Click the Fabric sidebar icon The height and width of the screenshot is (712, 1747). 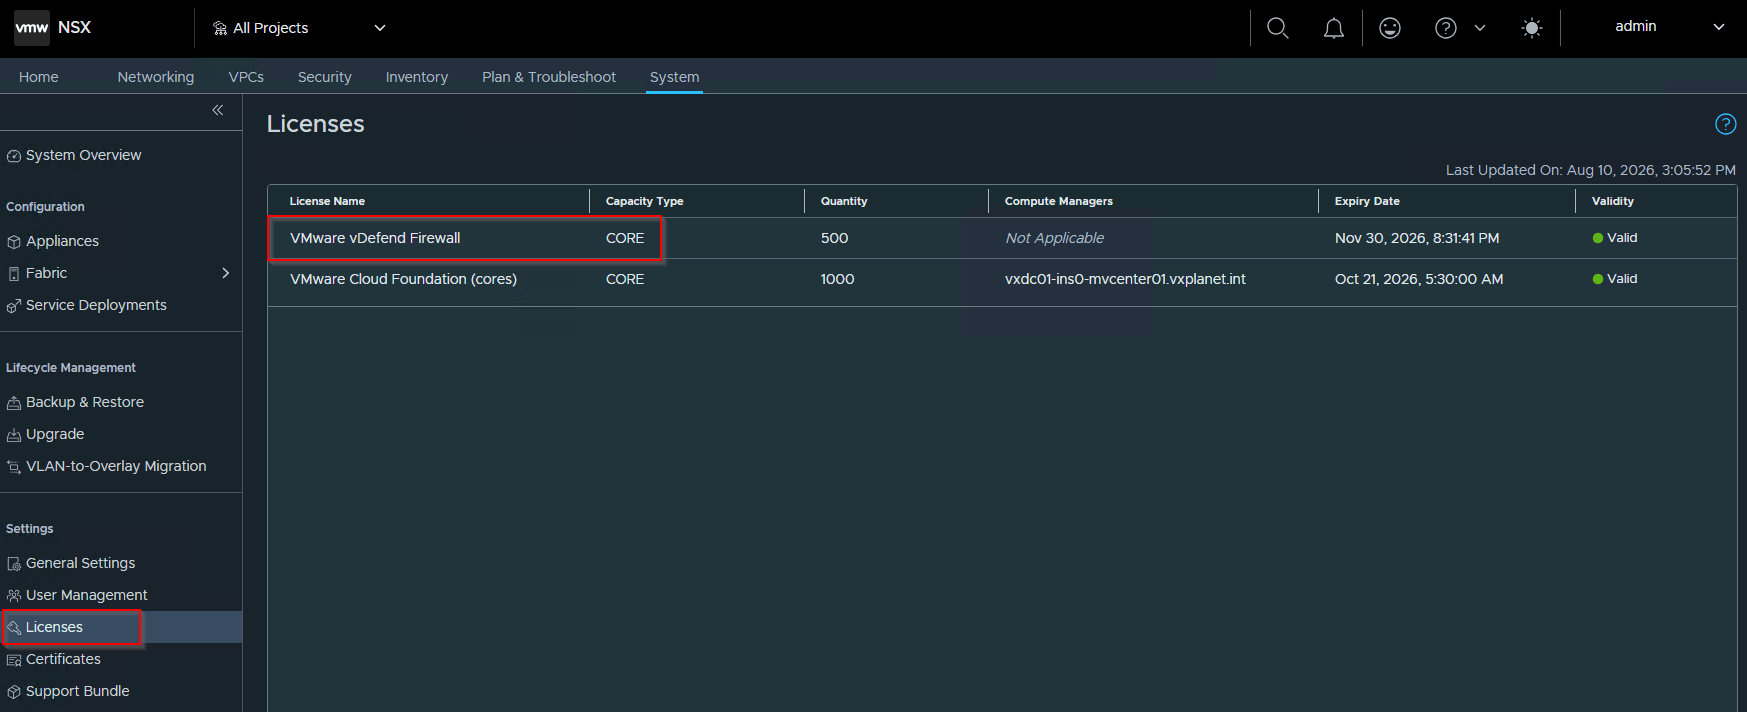[x=14, y=274]
